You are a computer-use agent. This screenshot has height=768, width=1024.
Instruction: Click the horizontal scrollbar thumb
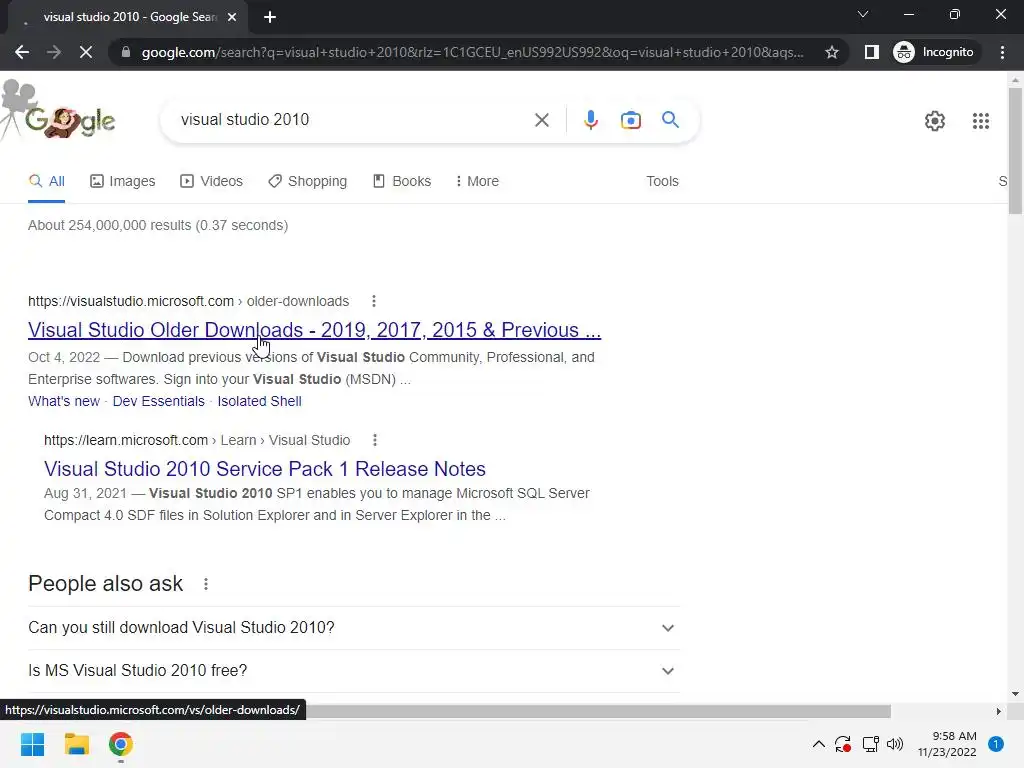[598, 711]
